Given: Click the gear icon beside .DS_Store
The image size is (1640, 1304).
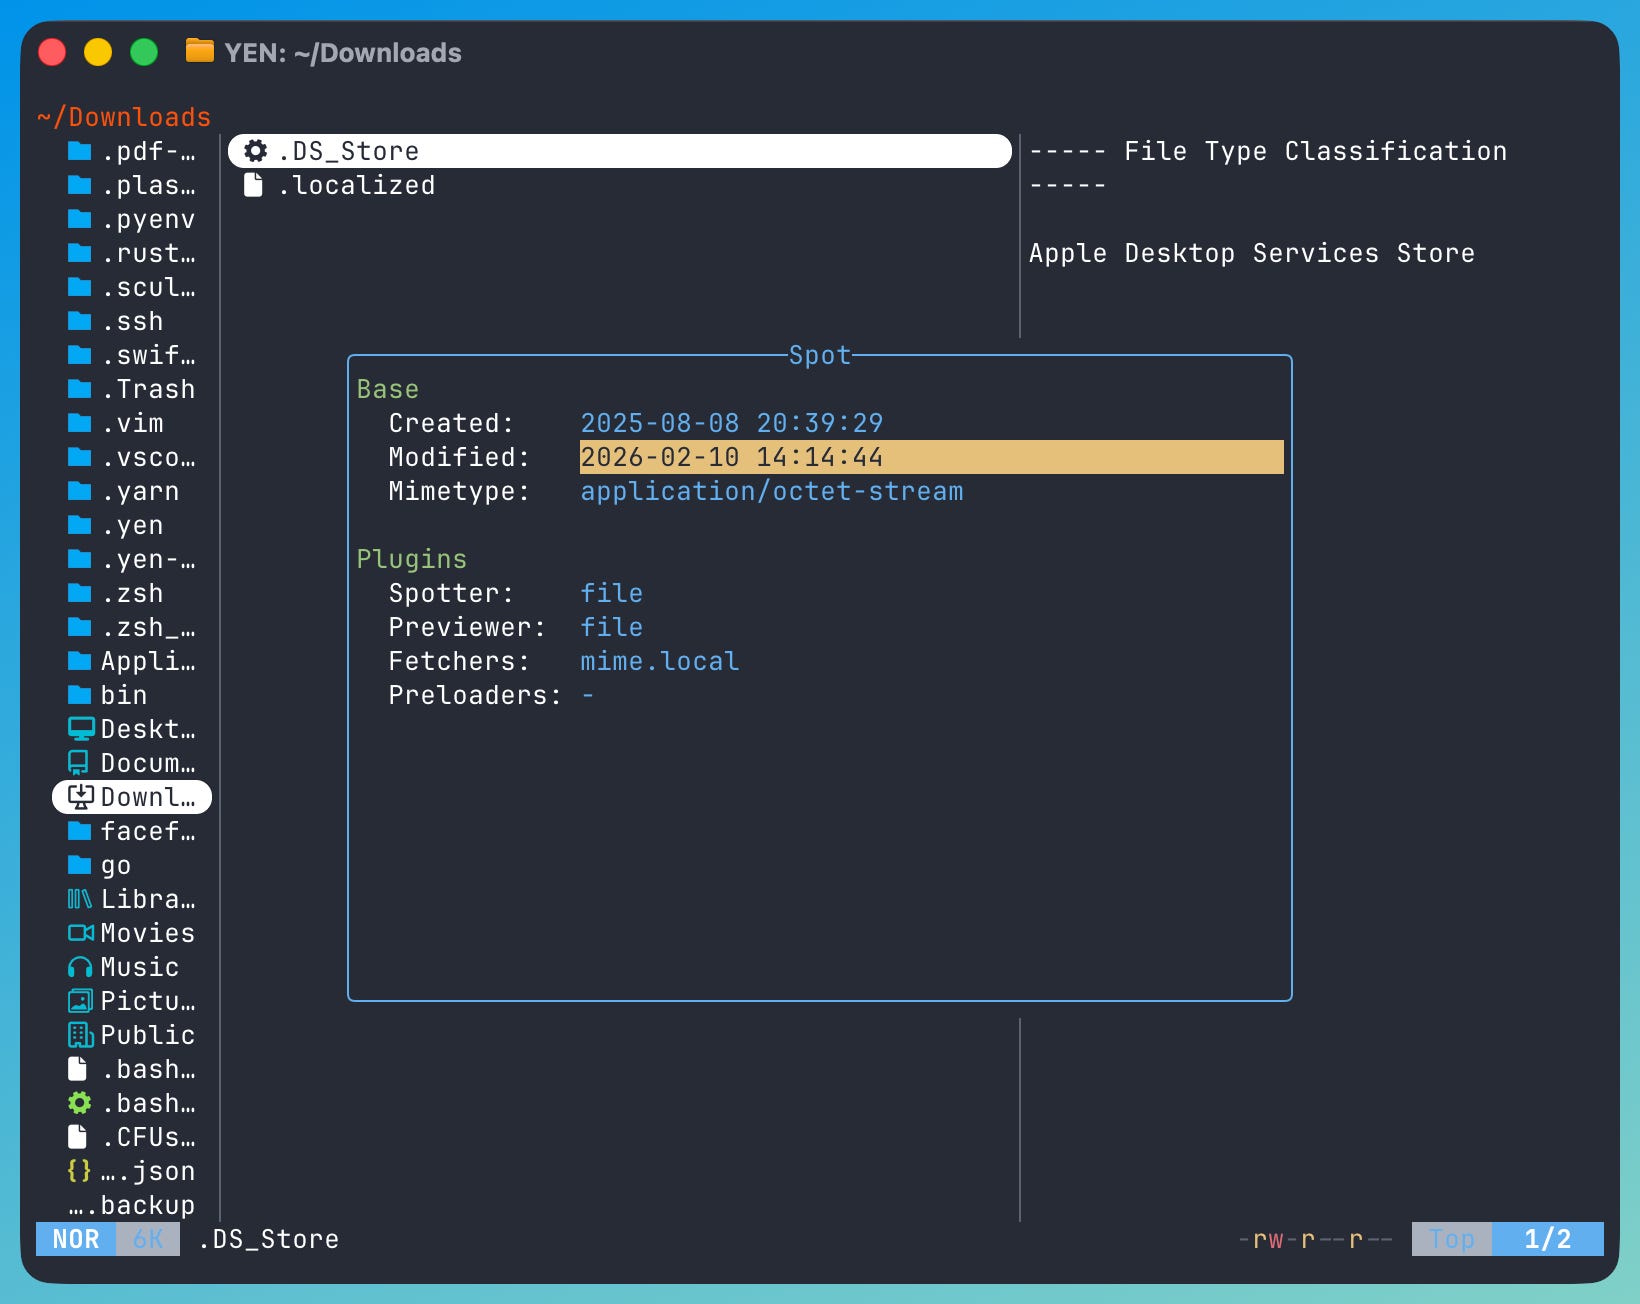Looking at the screenshot, I should 256,151.
